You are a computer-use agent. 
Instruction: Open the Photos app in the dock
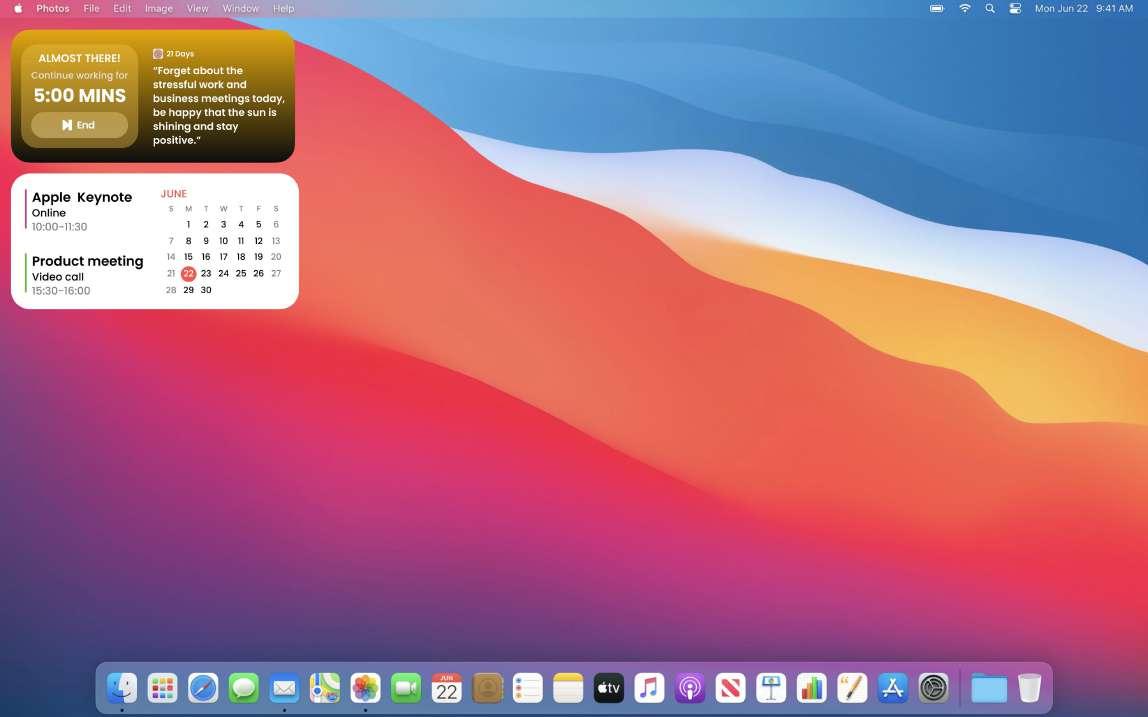(365, 688)
